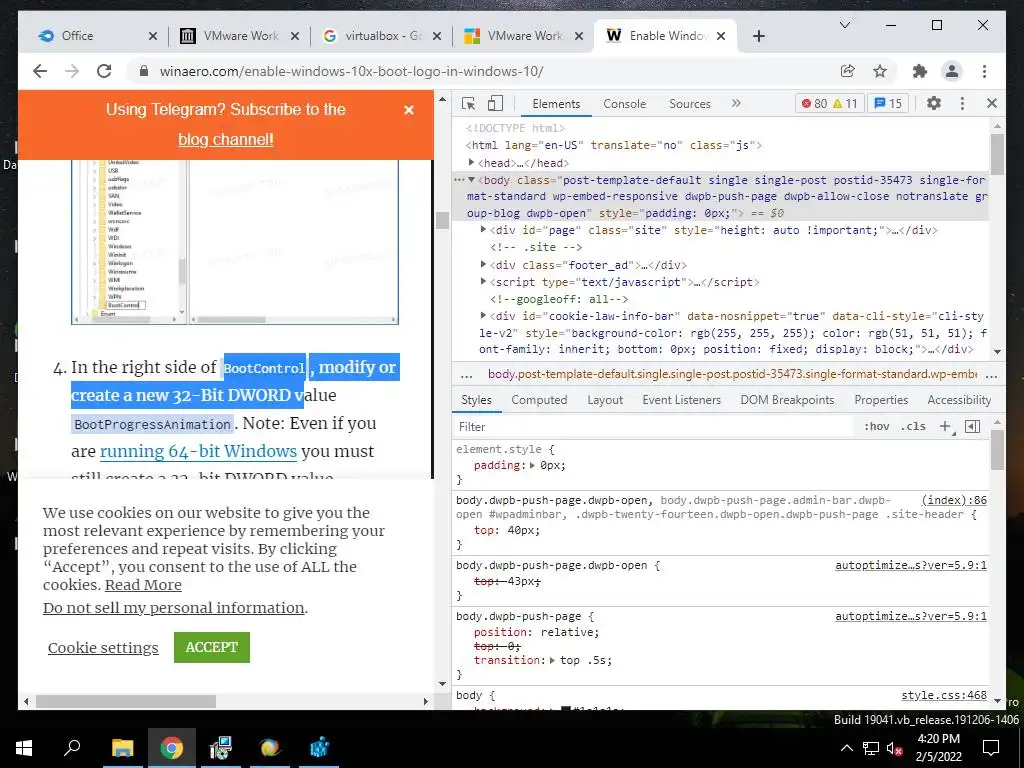Viewport: 1024px width, 768px height.
Task: Open the Chrome extensions puzzle icon
Action: click(x=920, y=71)
